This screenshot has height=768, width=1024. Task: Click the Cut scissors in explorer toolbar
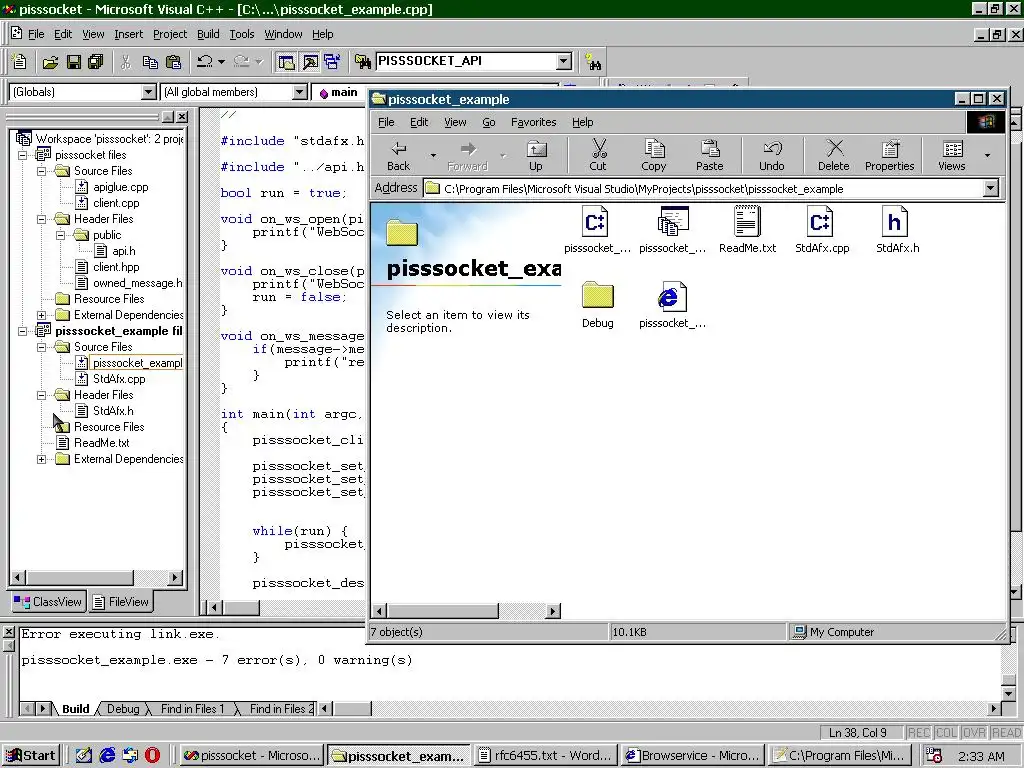point(598,155)
